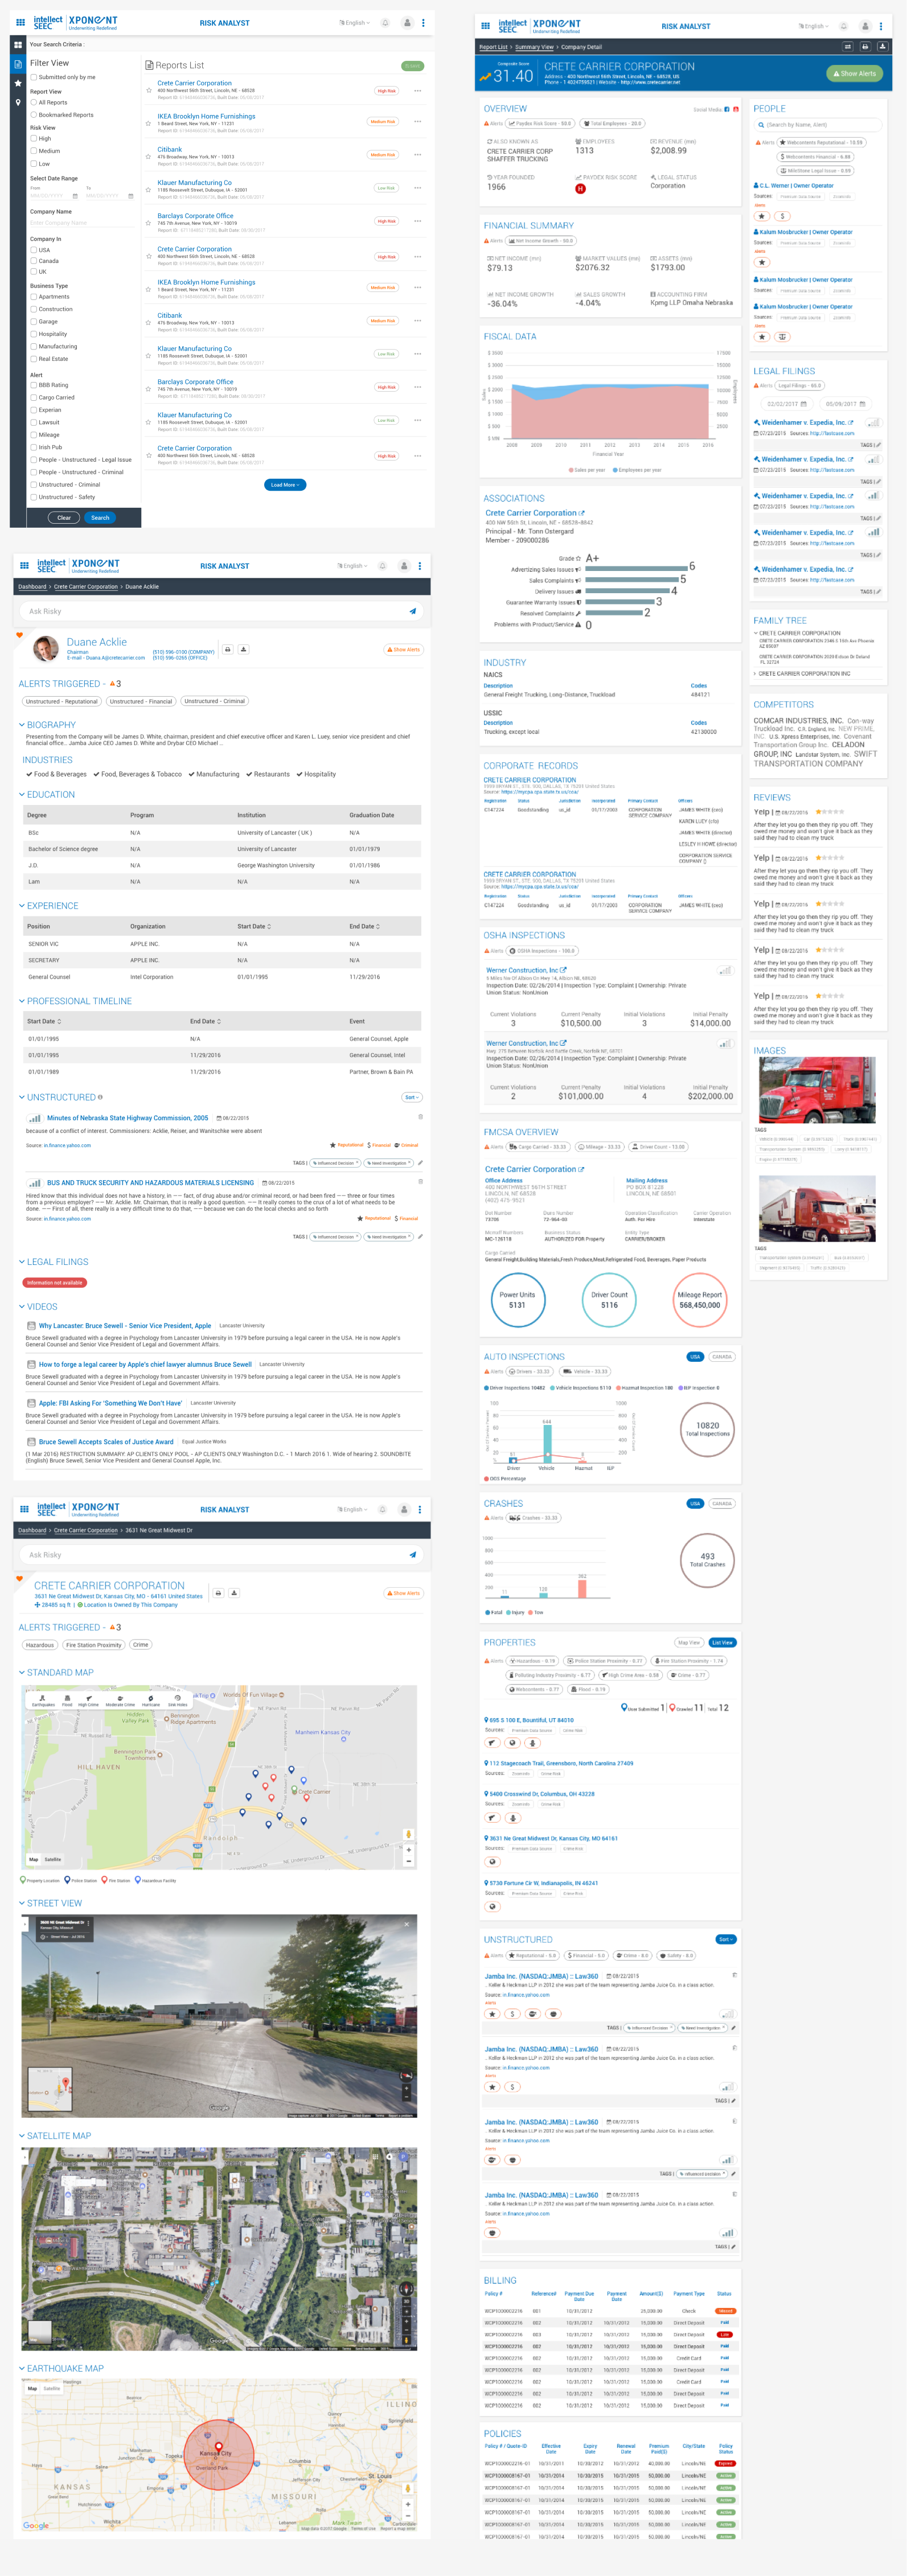The width and height of the screenshot is (907, 2576).
Task: Enable High risk view checkbox
Action: click(x=33, y=139)
